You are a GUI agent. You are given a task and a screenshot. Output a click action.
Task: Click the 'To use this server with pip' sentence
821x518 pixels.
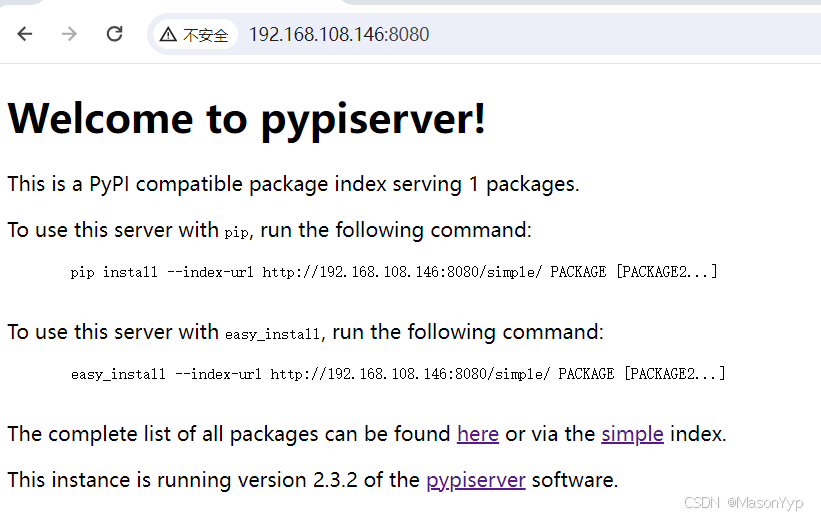(x=269, y=230)
